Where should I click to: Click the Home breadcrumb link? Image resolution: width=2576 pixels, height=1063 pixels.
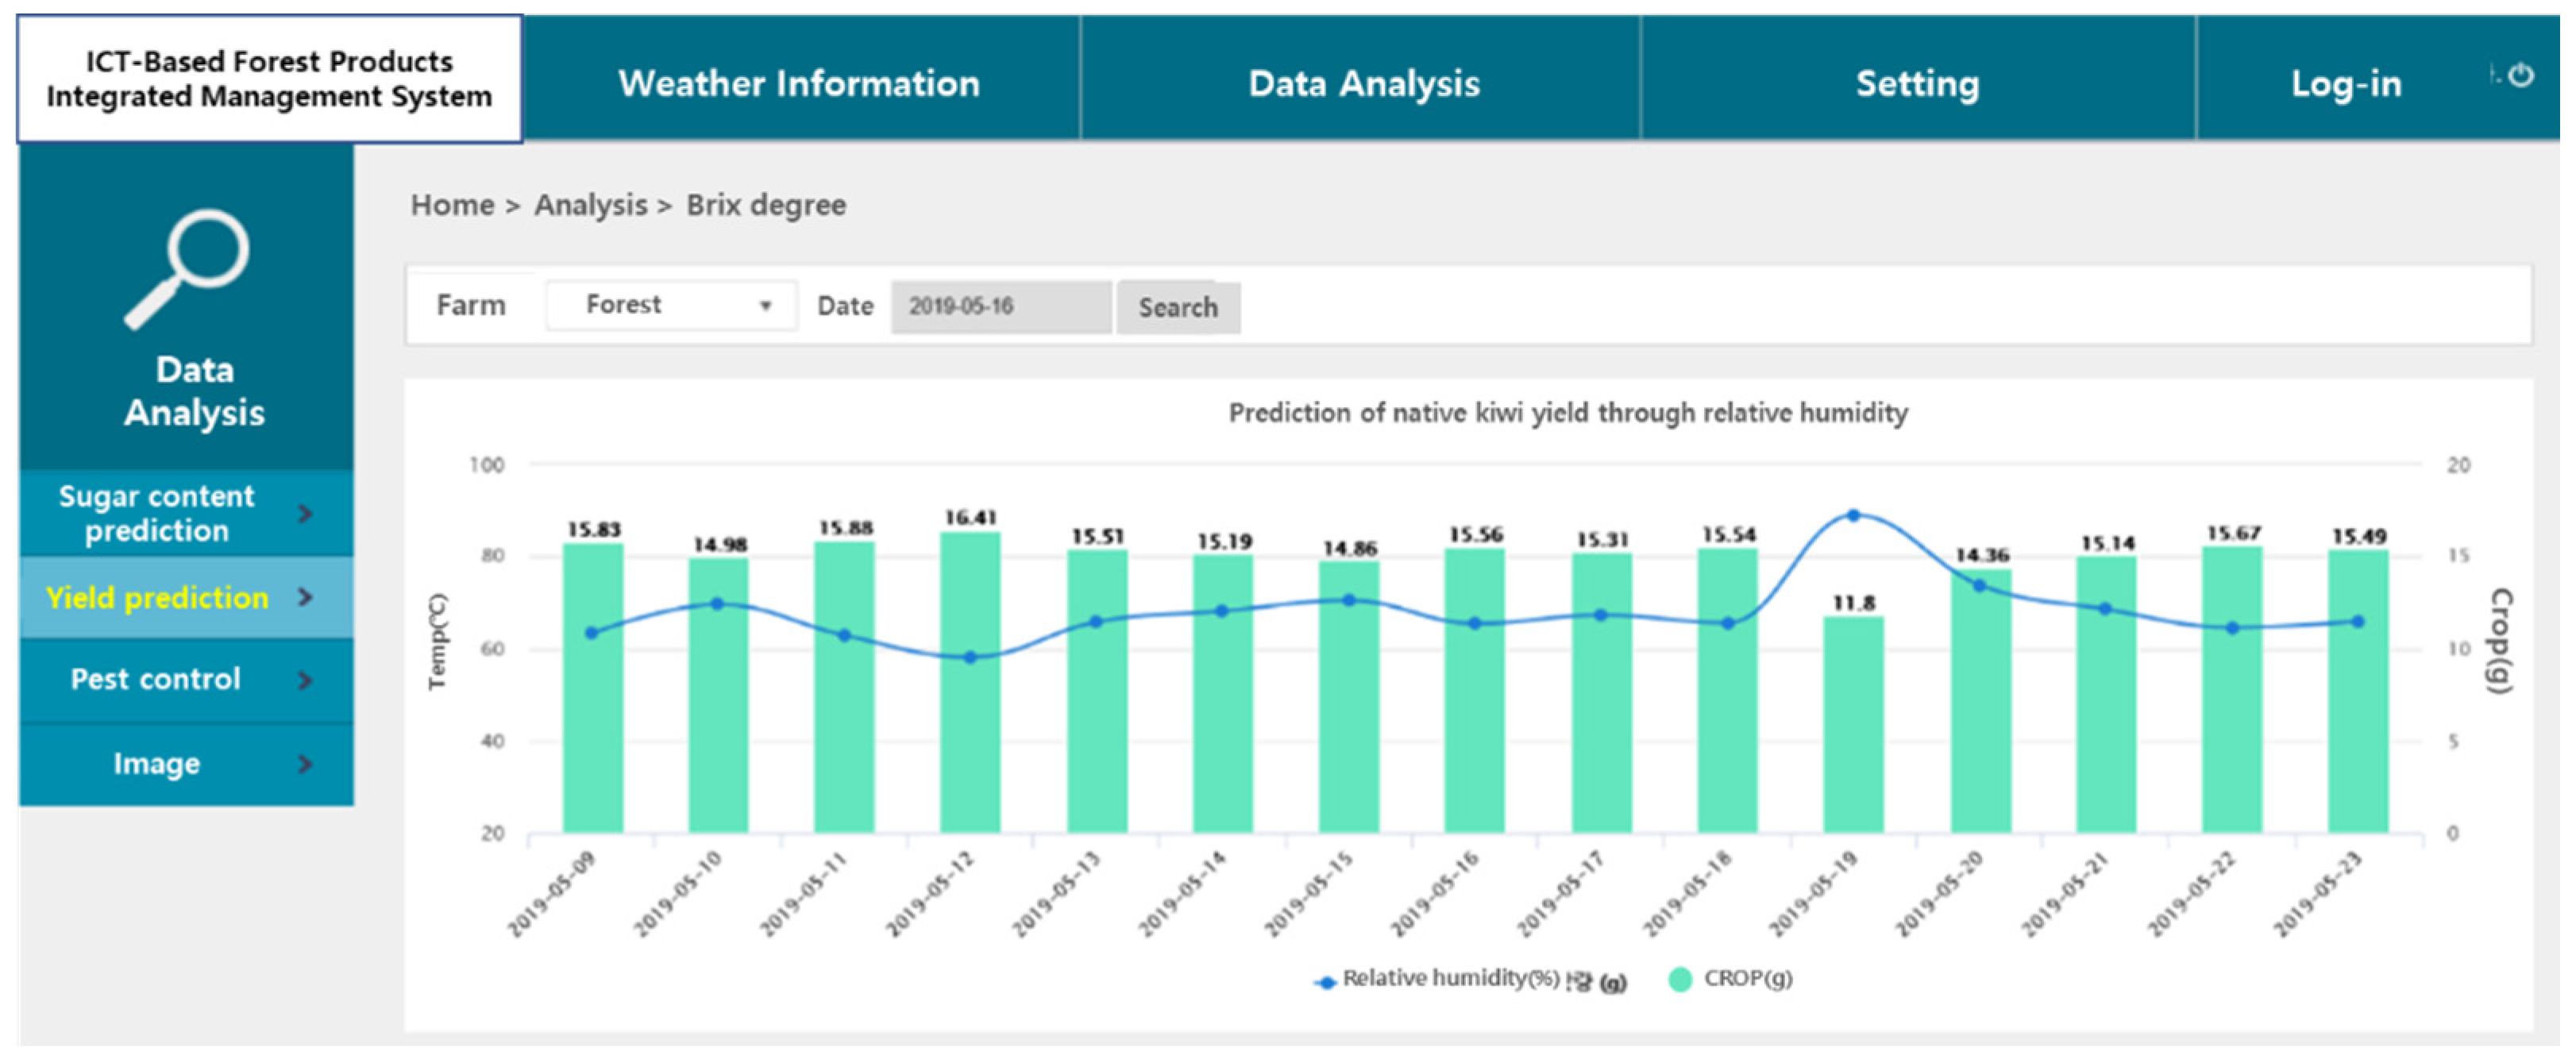452,205
